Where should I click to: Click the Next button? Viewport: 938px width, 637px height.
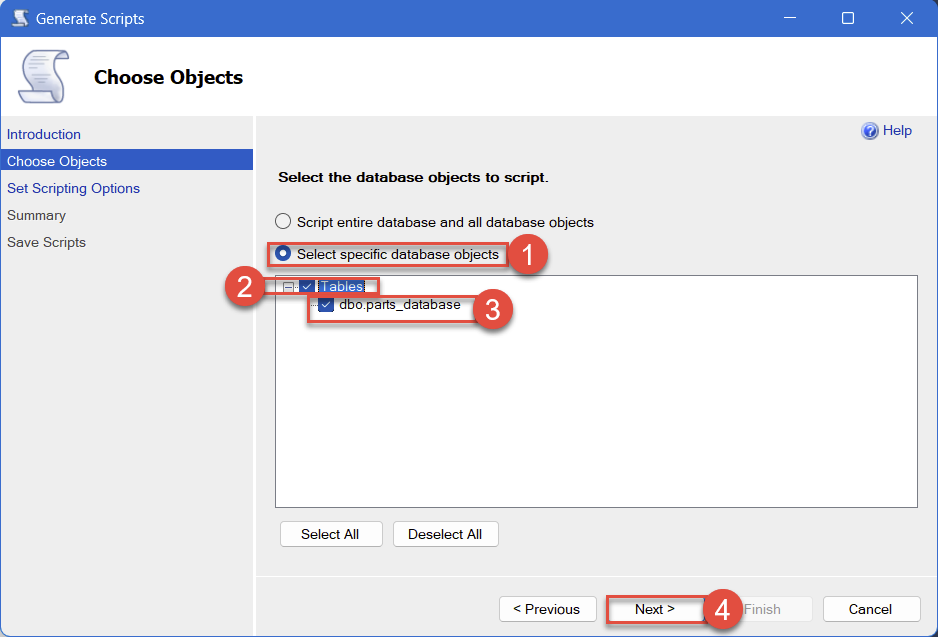[x=654, y=609]
